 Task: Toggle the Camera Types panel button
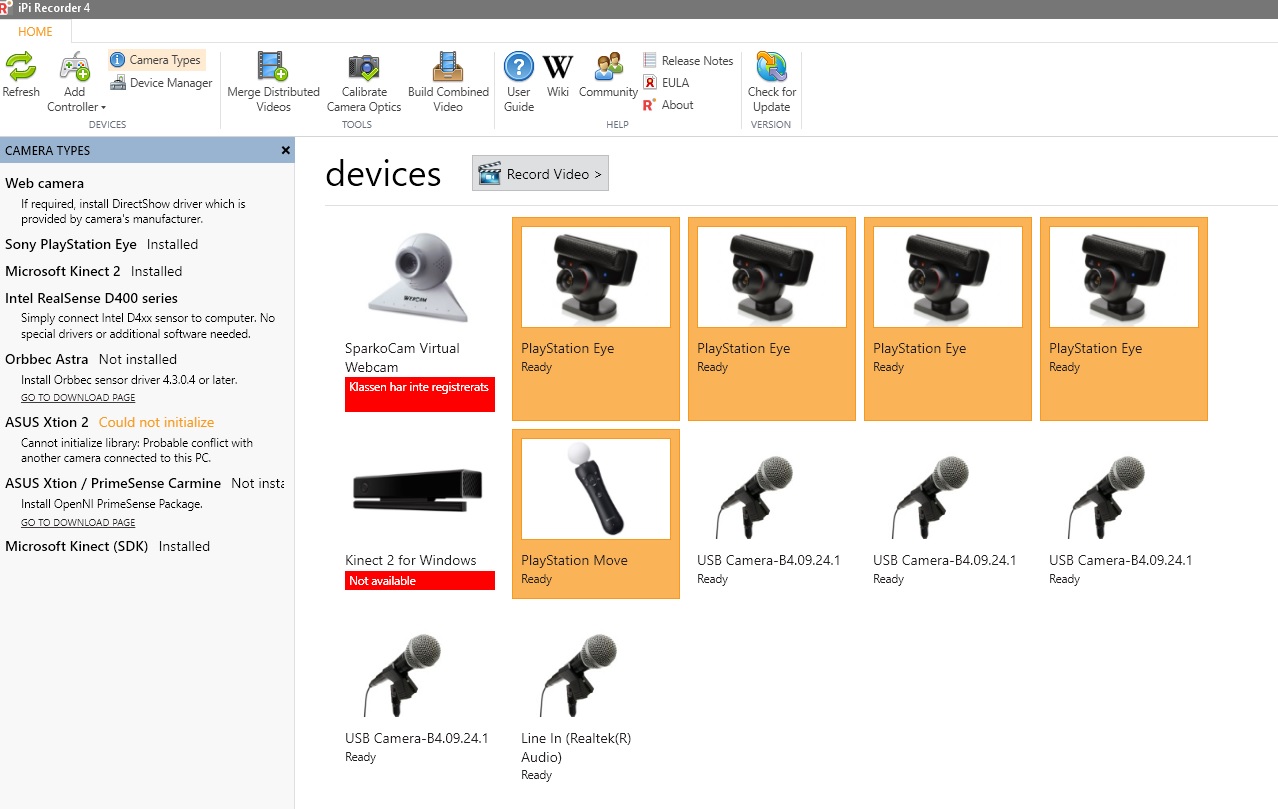[156, 60]
